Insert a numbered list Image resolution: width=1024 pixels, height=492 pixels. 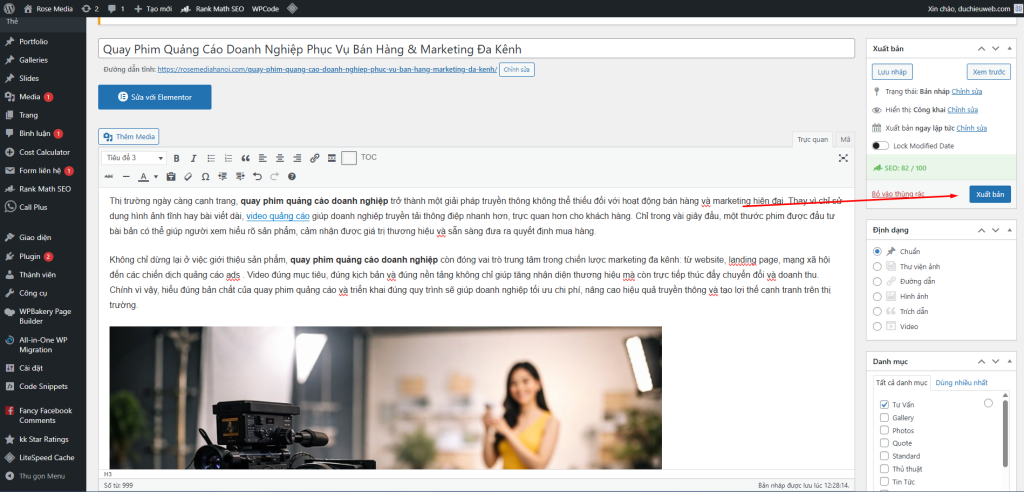point(228,158)
